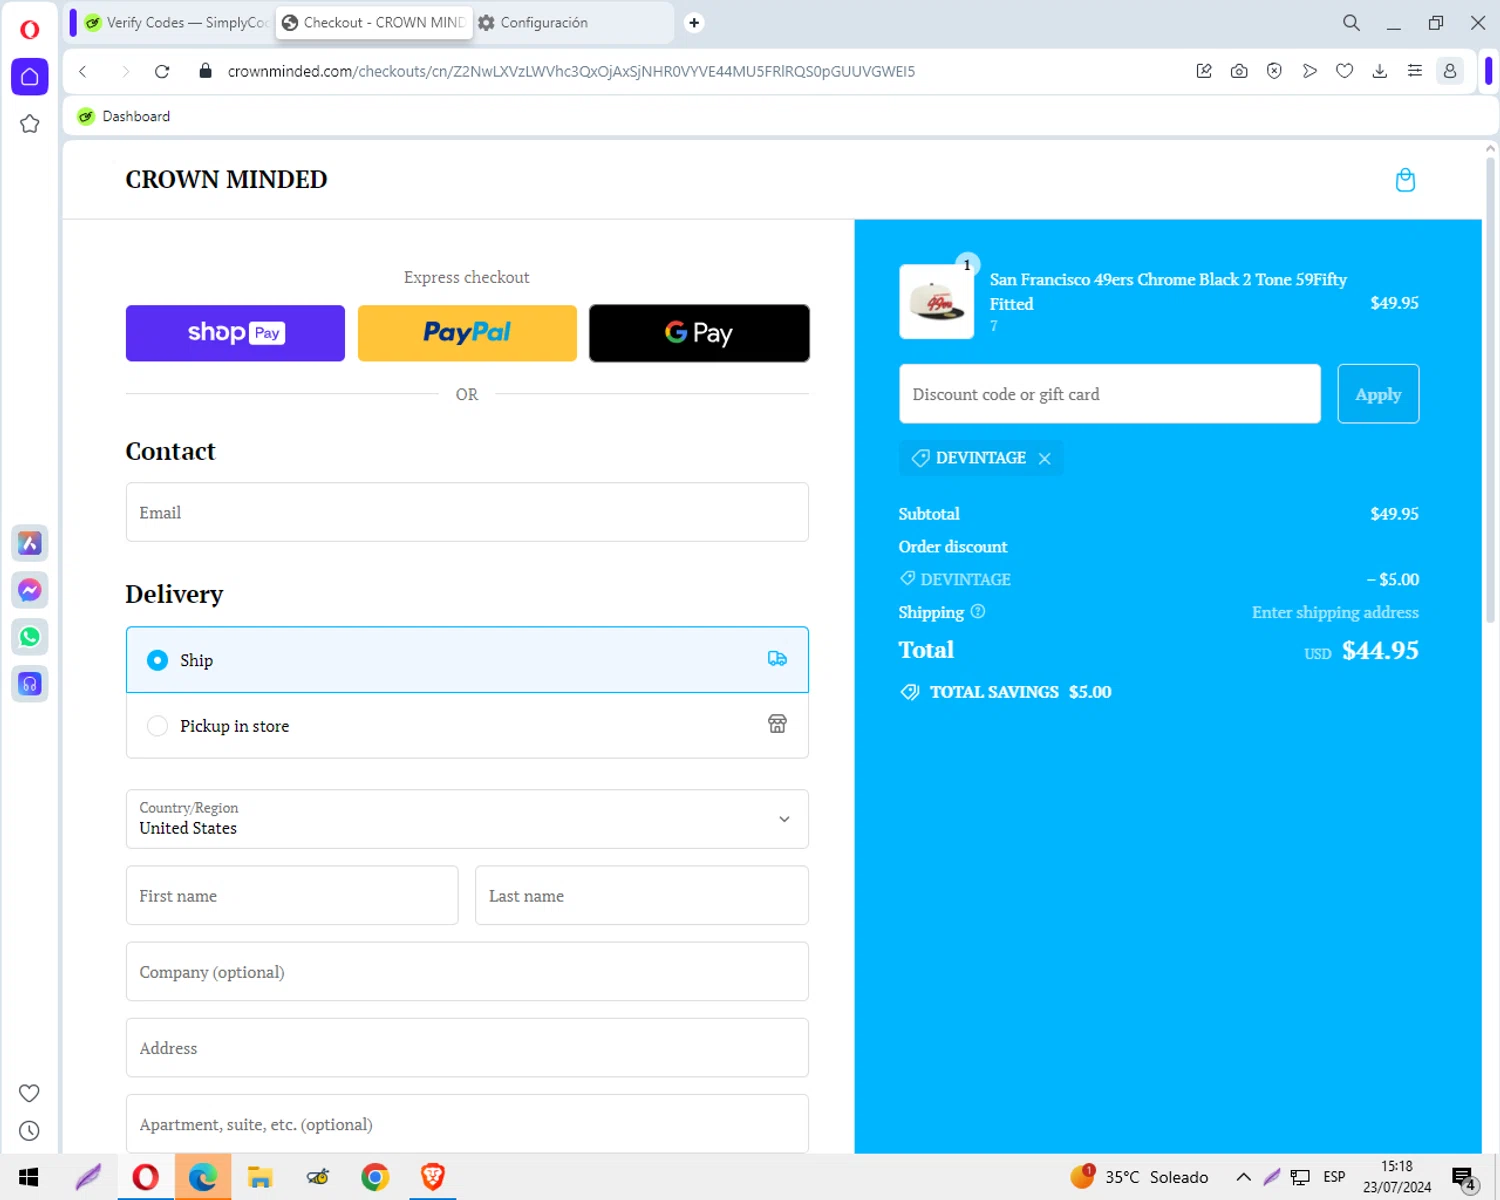This screenshot has height=1200, width=1500.
Task: Click the Opera logo menu button
Action: click(x=30, y=29)
